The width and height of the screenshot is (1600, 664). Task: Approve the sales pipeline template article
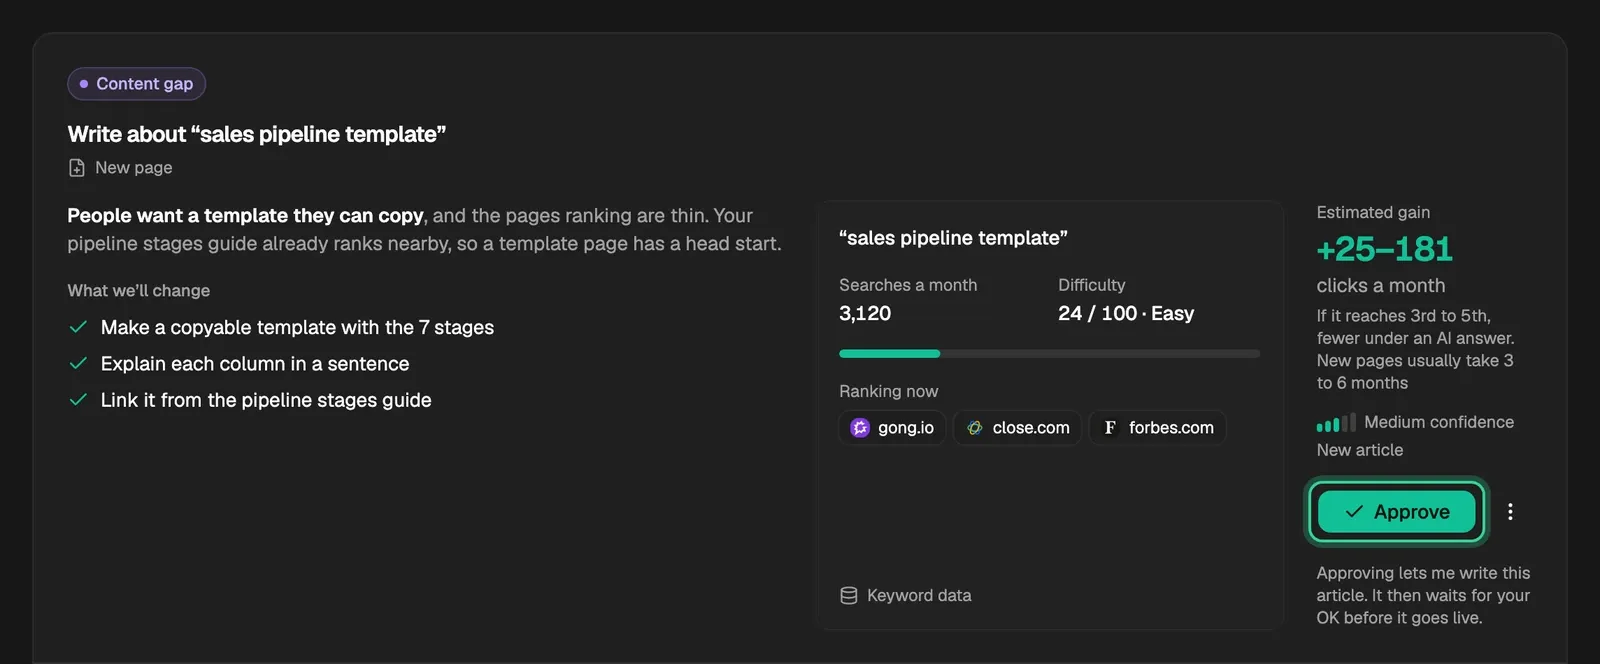[x=1397, y=511]
